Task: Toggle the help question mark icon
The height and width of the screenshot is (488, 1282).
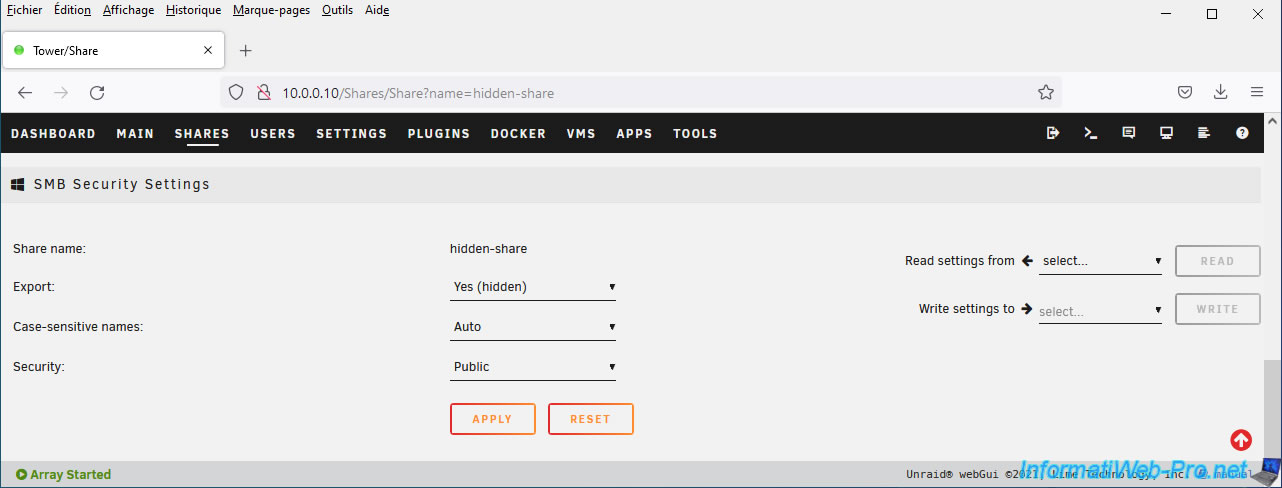Action: [x=1242, y=133]
